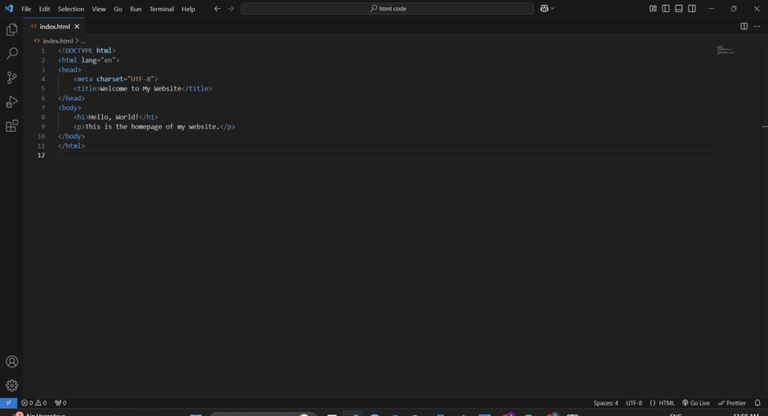Go forward using the right arrow
This screenshot has height=416, width=768.
(x=230, y=9)
